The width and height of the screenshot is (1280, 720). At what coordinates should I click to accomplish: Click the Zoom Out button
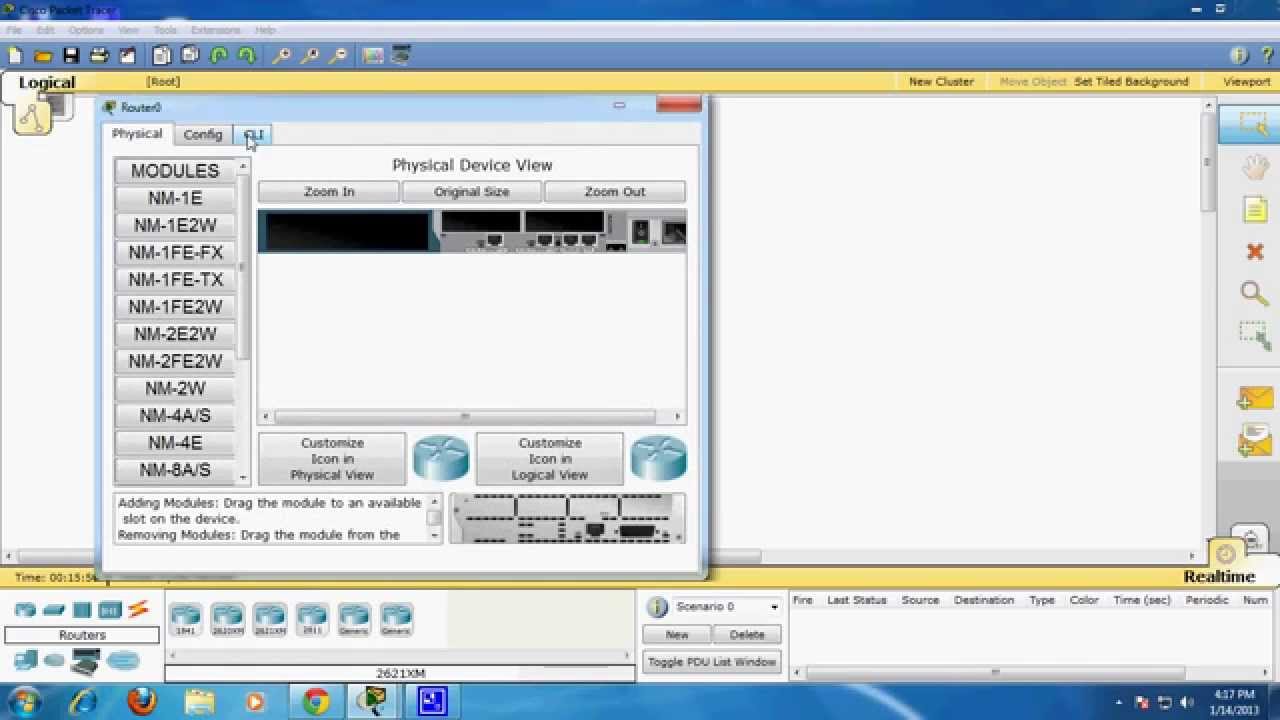click(x=615, y=192)
